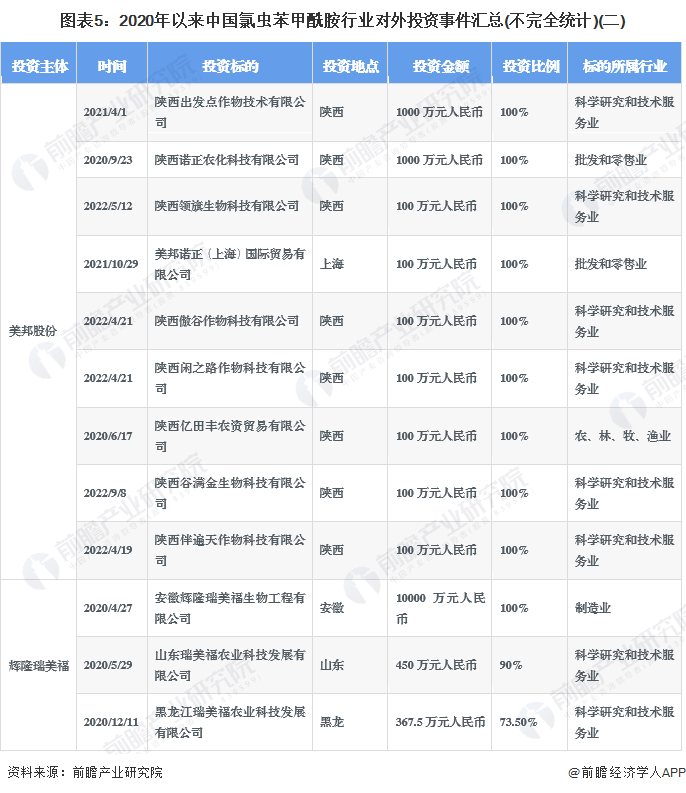Click the 投资主体 column header
This screenshot has height=793, width=686.
(38, 63)
